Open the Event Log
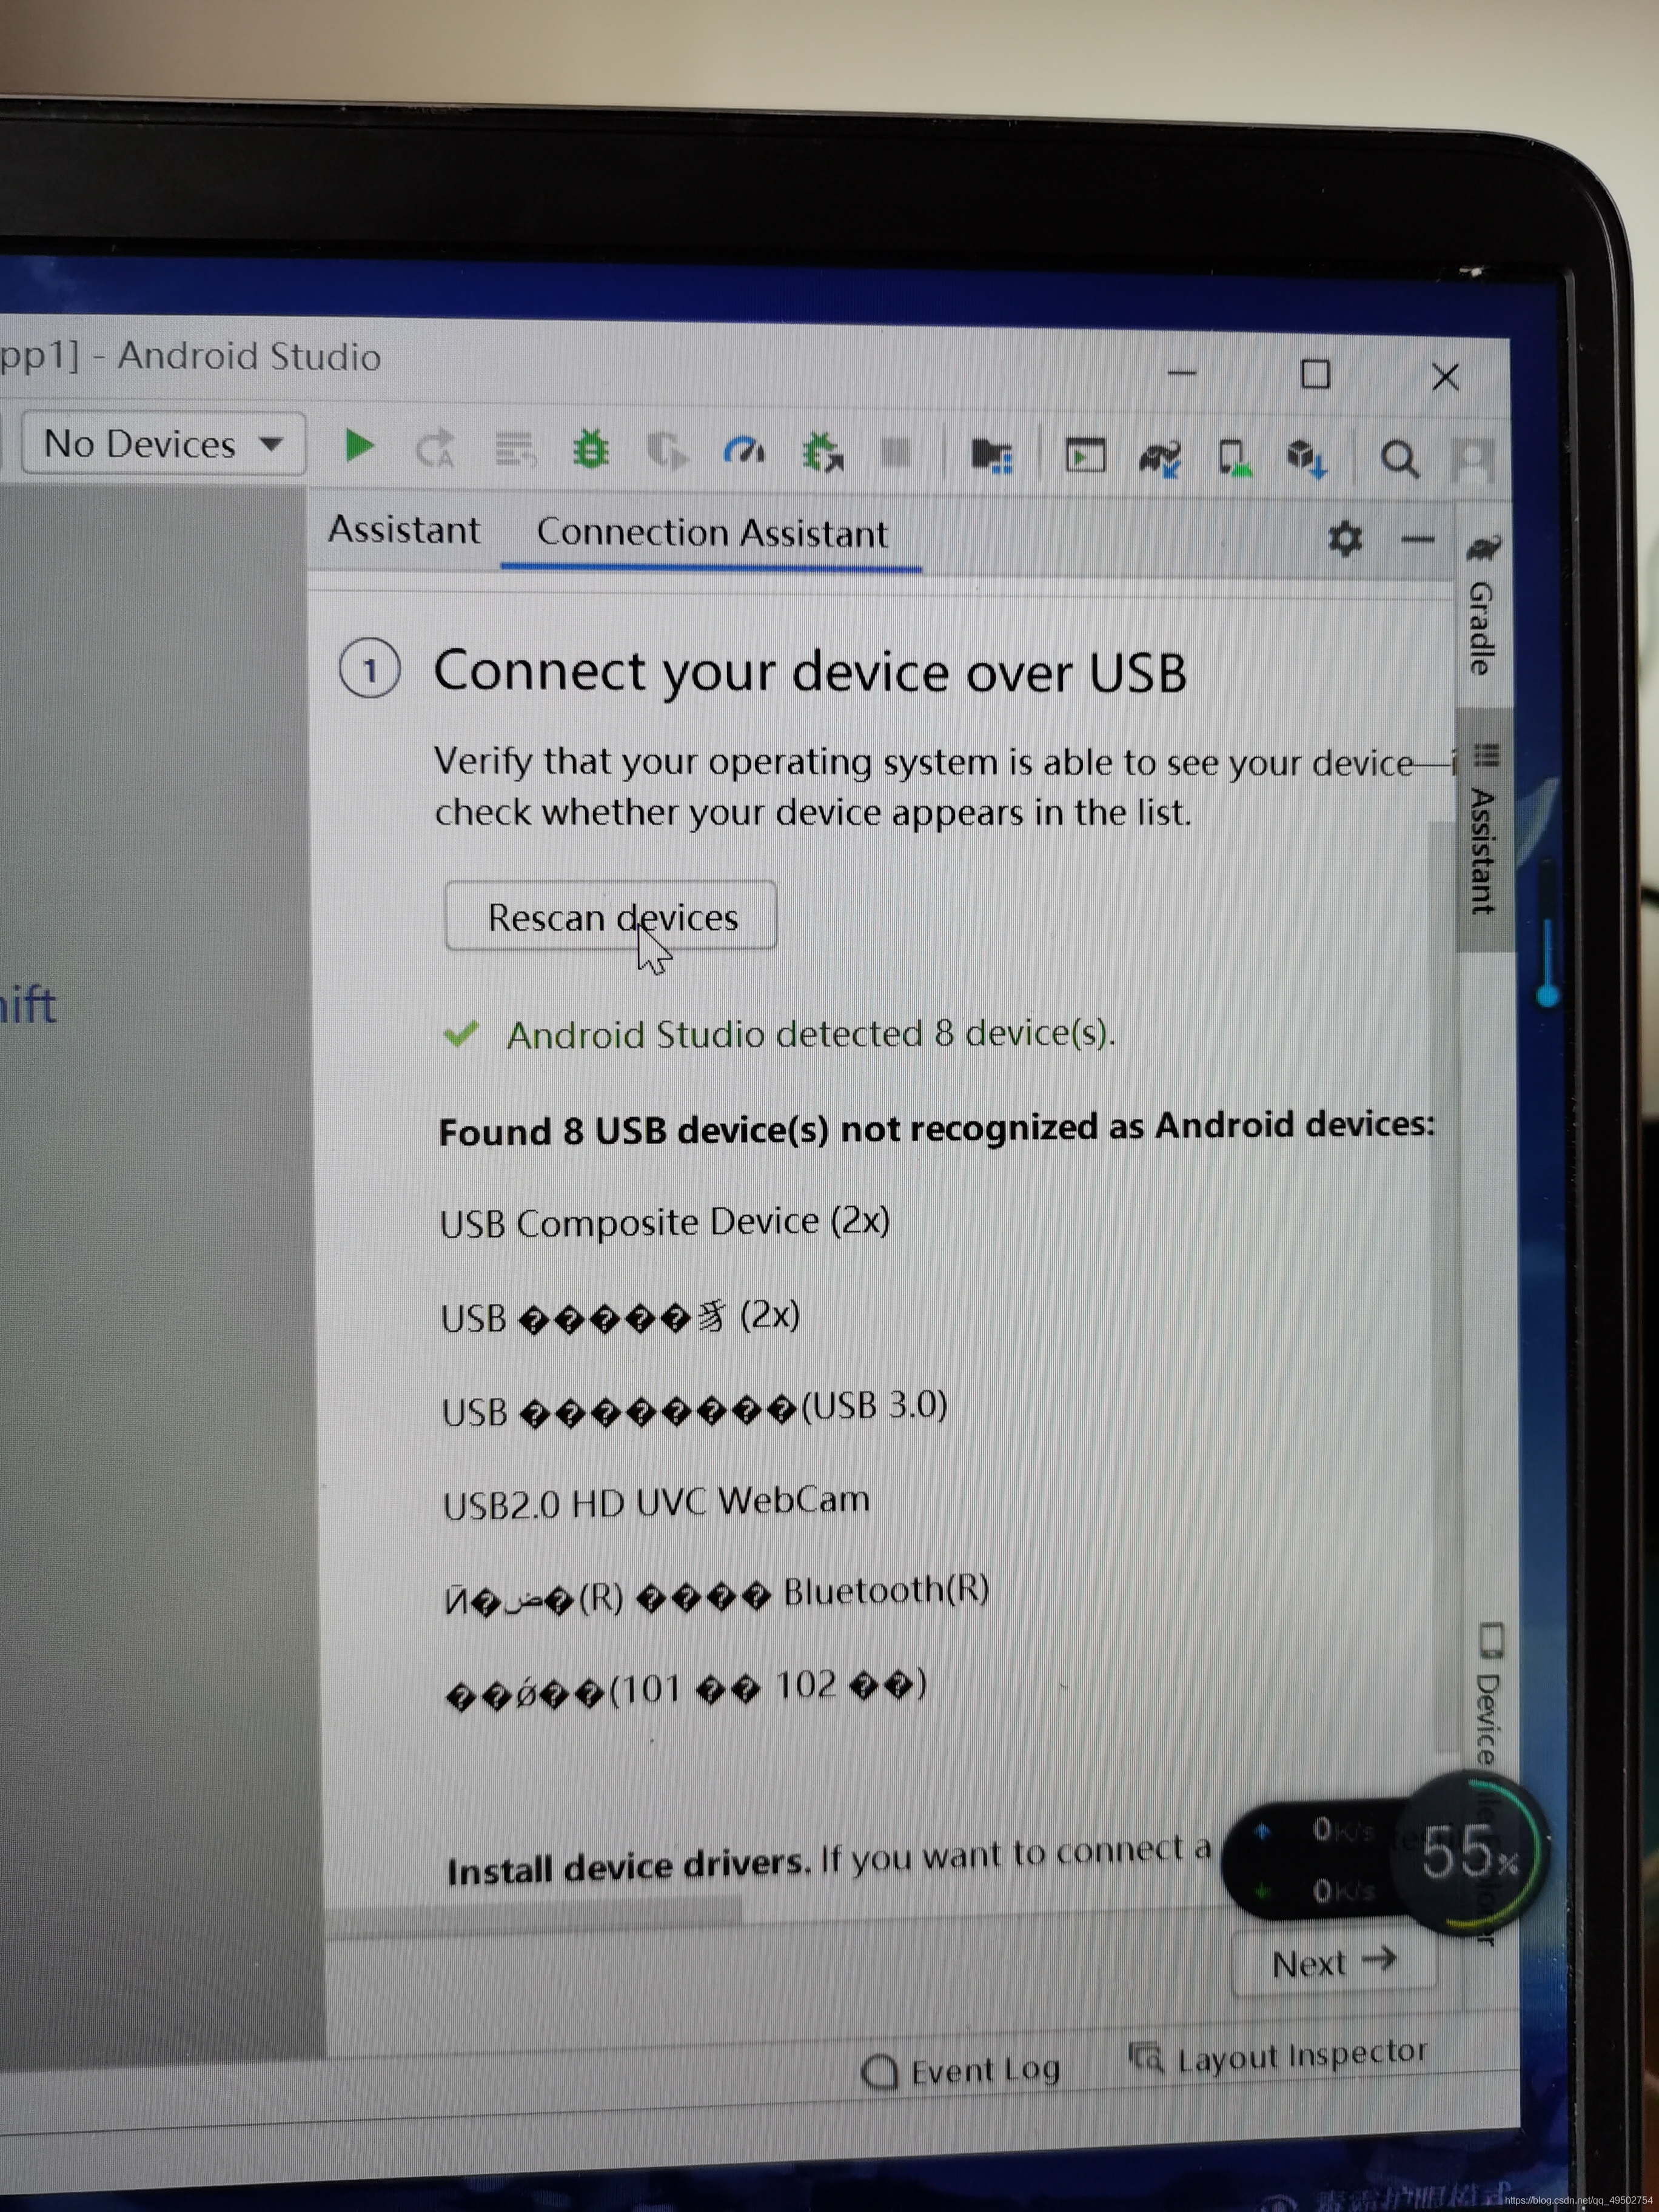Viewport: 1659px width, 2212px height. click(x=961, y=2070)
